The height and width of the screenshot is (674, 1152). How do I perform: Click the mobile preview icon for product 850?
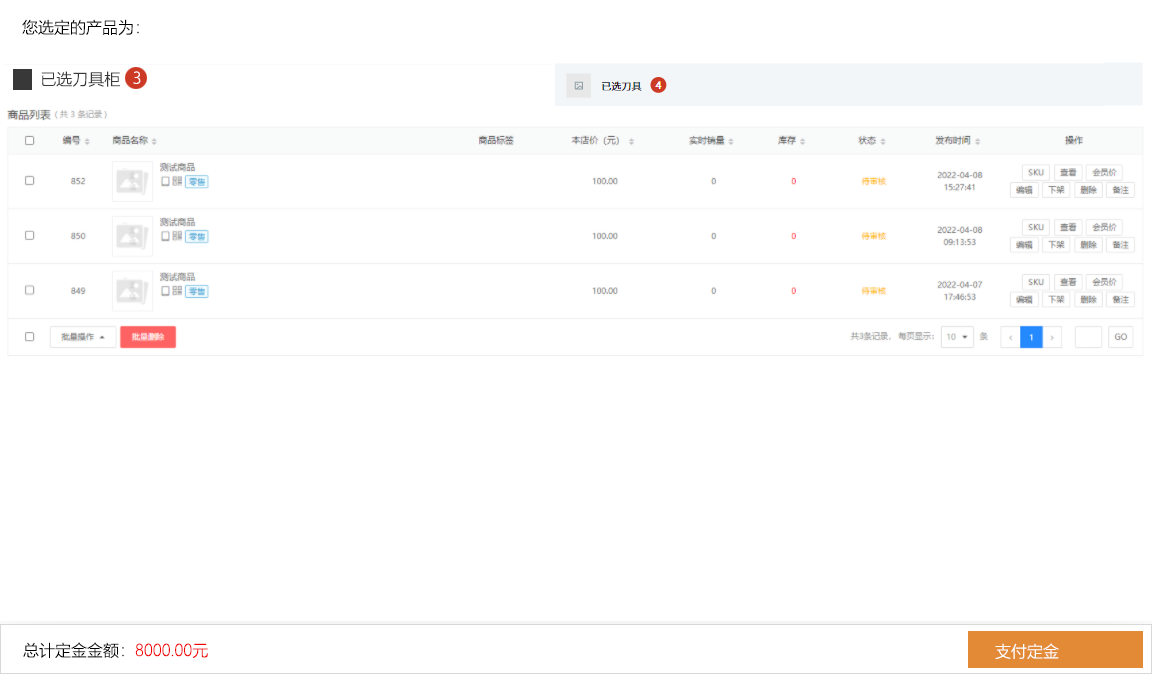[165, 236]
